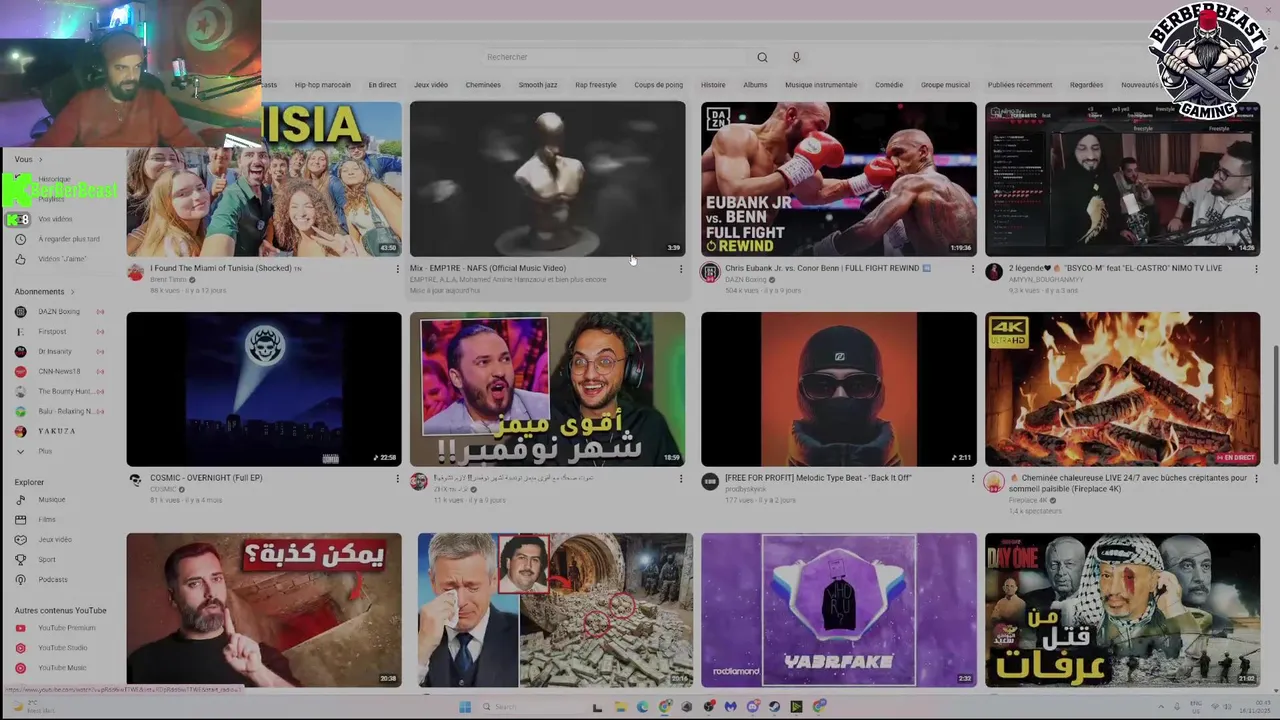Play the live 4K fireplace thumbnail
This screenshot has height=720, width=1280.
click(x=1122, y=389)
